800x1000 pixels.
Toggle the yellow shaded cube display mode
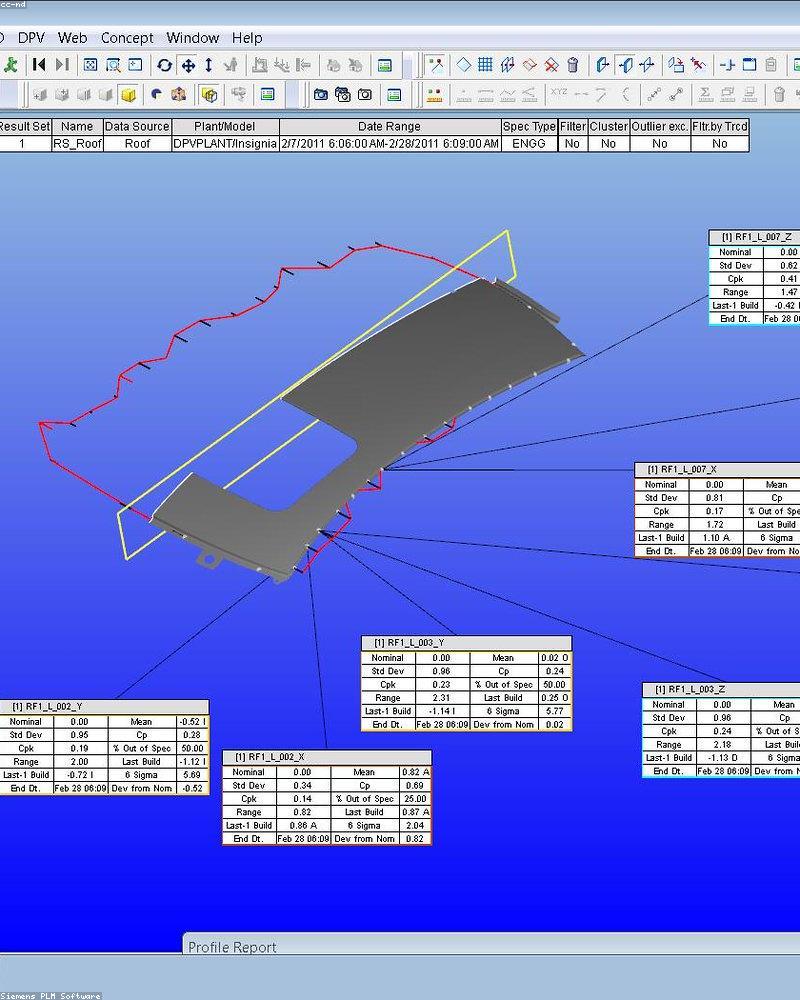click(x=128, y=95)
